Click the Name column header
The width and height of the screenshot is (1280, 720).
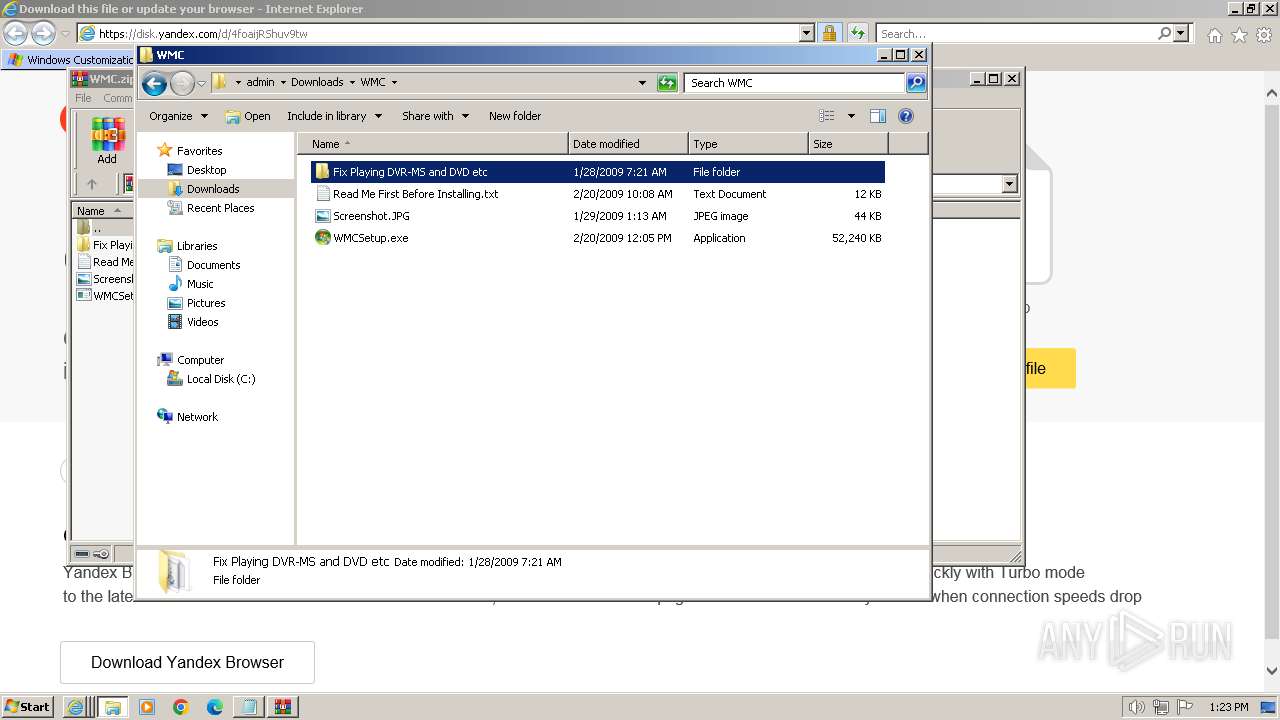click(x=432, y=144)
